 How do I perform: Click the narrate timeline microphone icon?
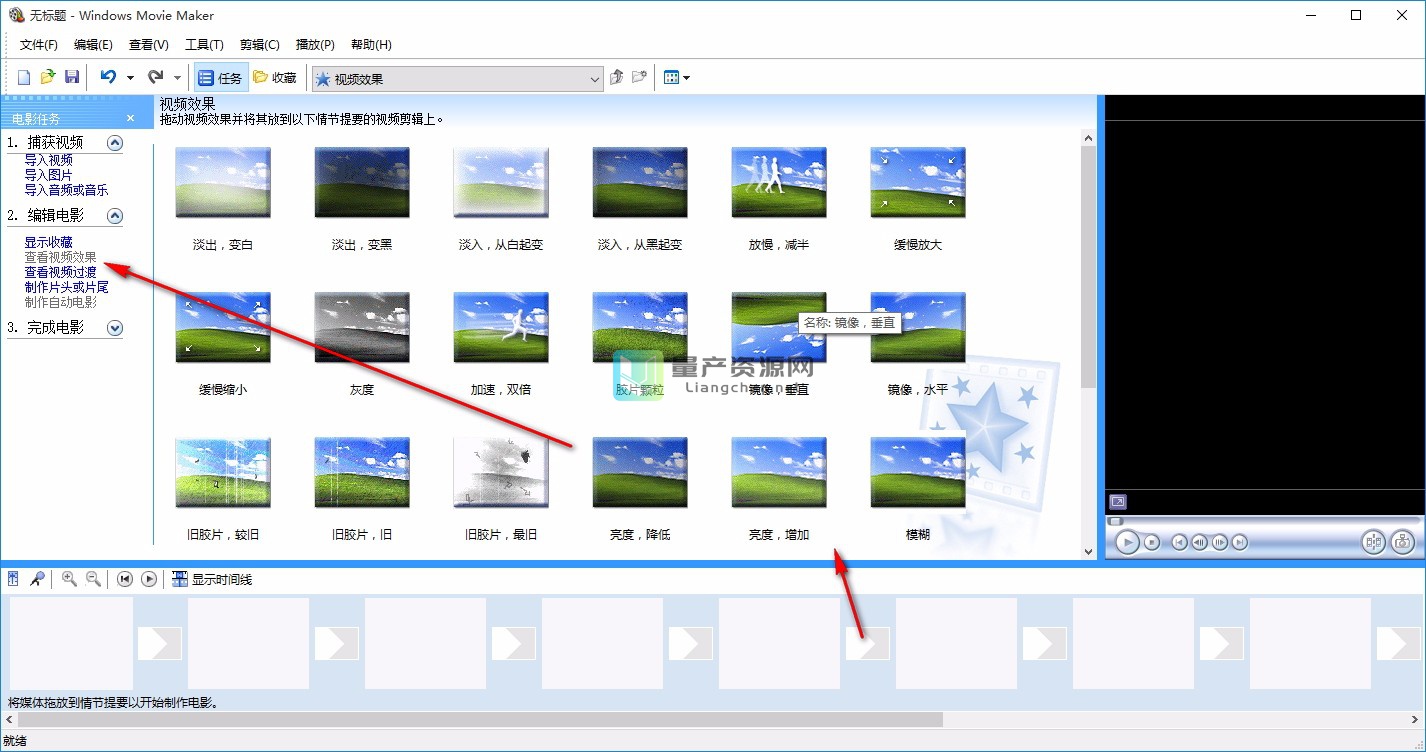37,579
